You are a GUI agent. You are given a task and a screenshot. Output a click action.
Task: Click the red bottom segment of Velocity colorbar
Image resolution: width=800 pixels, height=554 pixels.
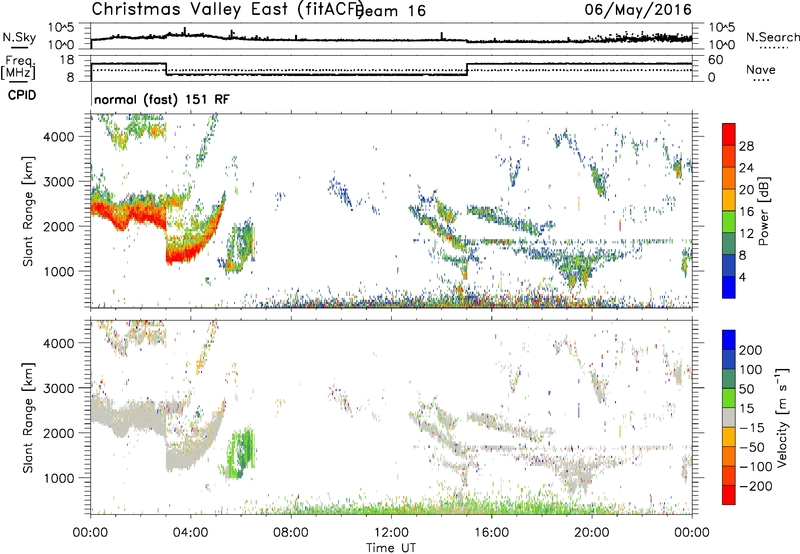729,495
